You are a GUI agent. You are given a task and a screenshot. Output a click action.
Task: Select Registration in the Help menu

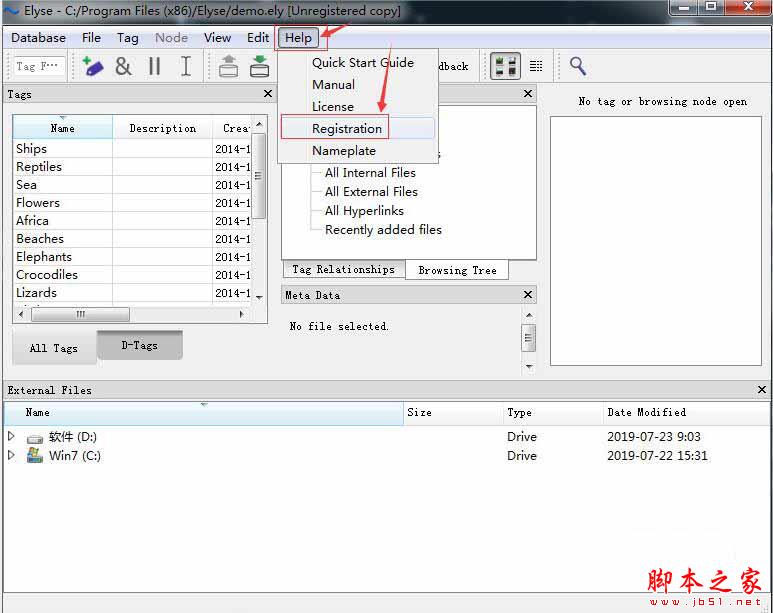coord(346,129)
